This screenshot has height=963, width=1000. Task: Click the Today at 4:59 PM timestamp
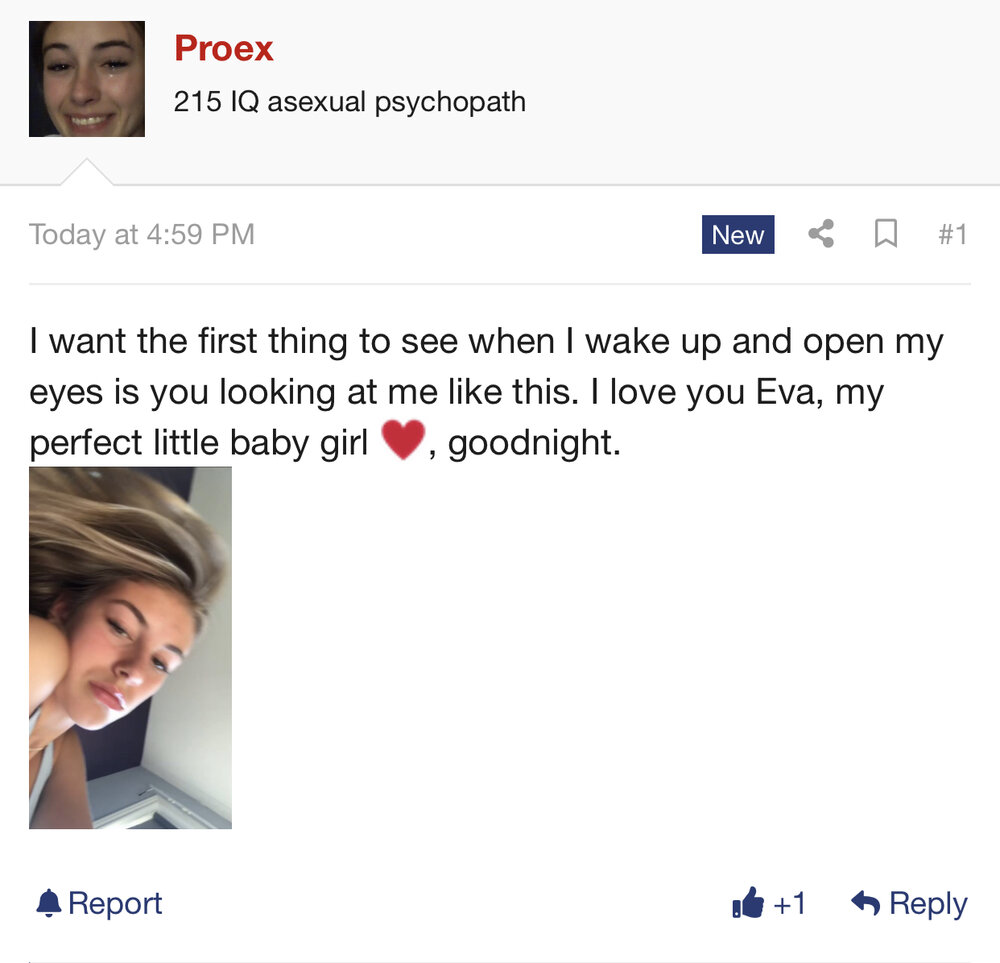click(142, 234)
